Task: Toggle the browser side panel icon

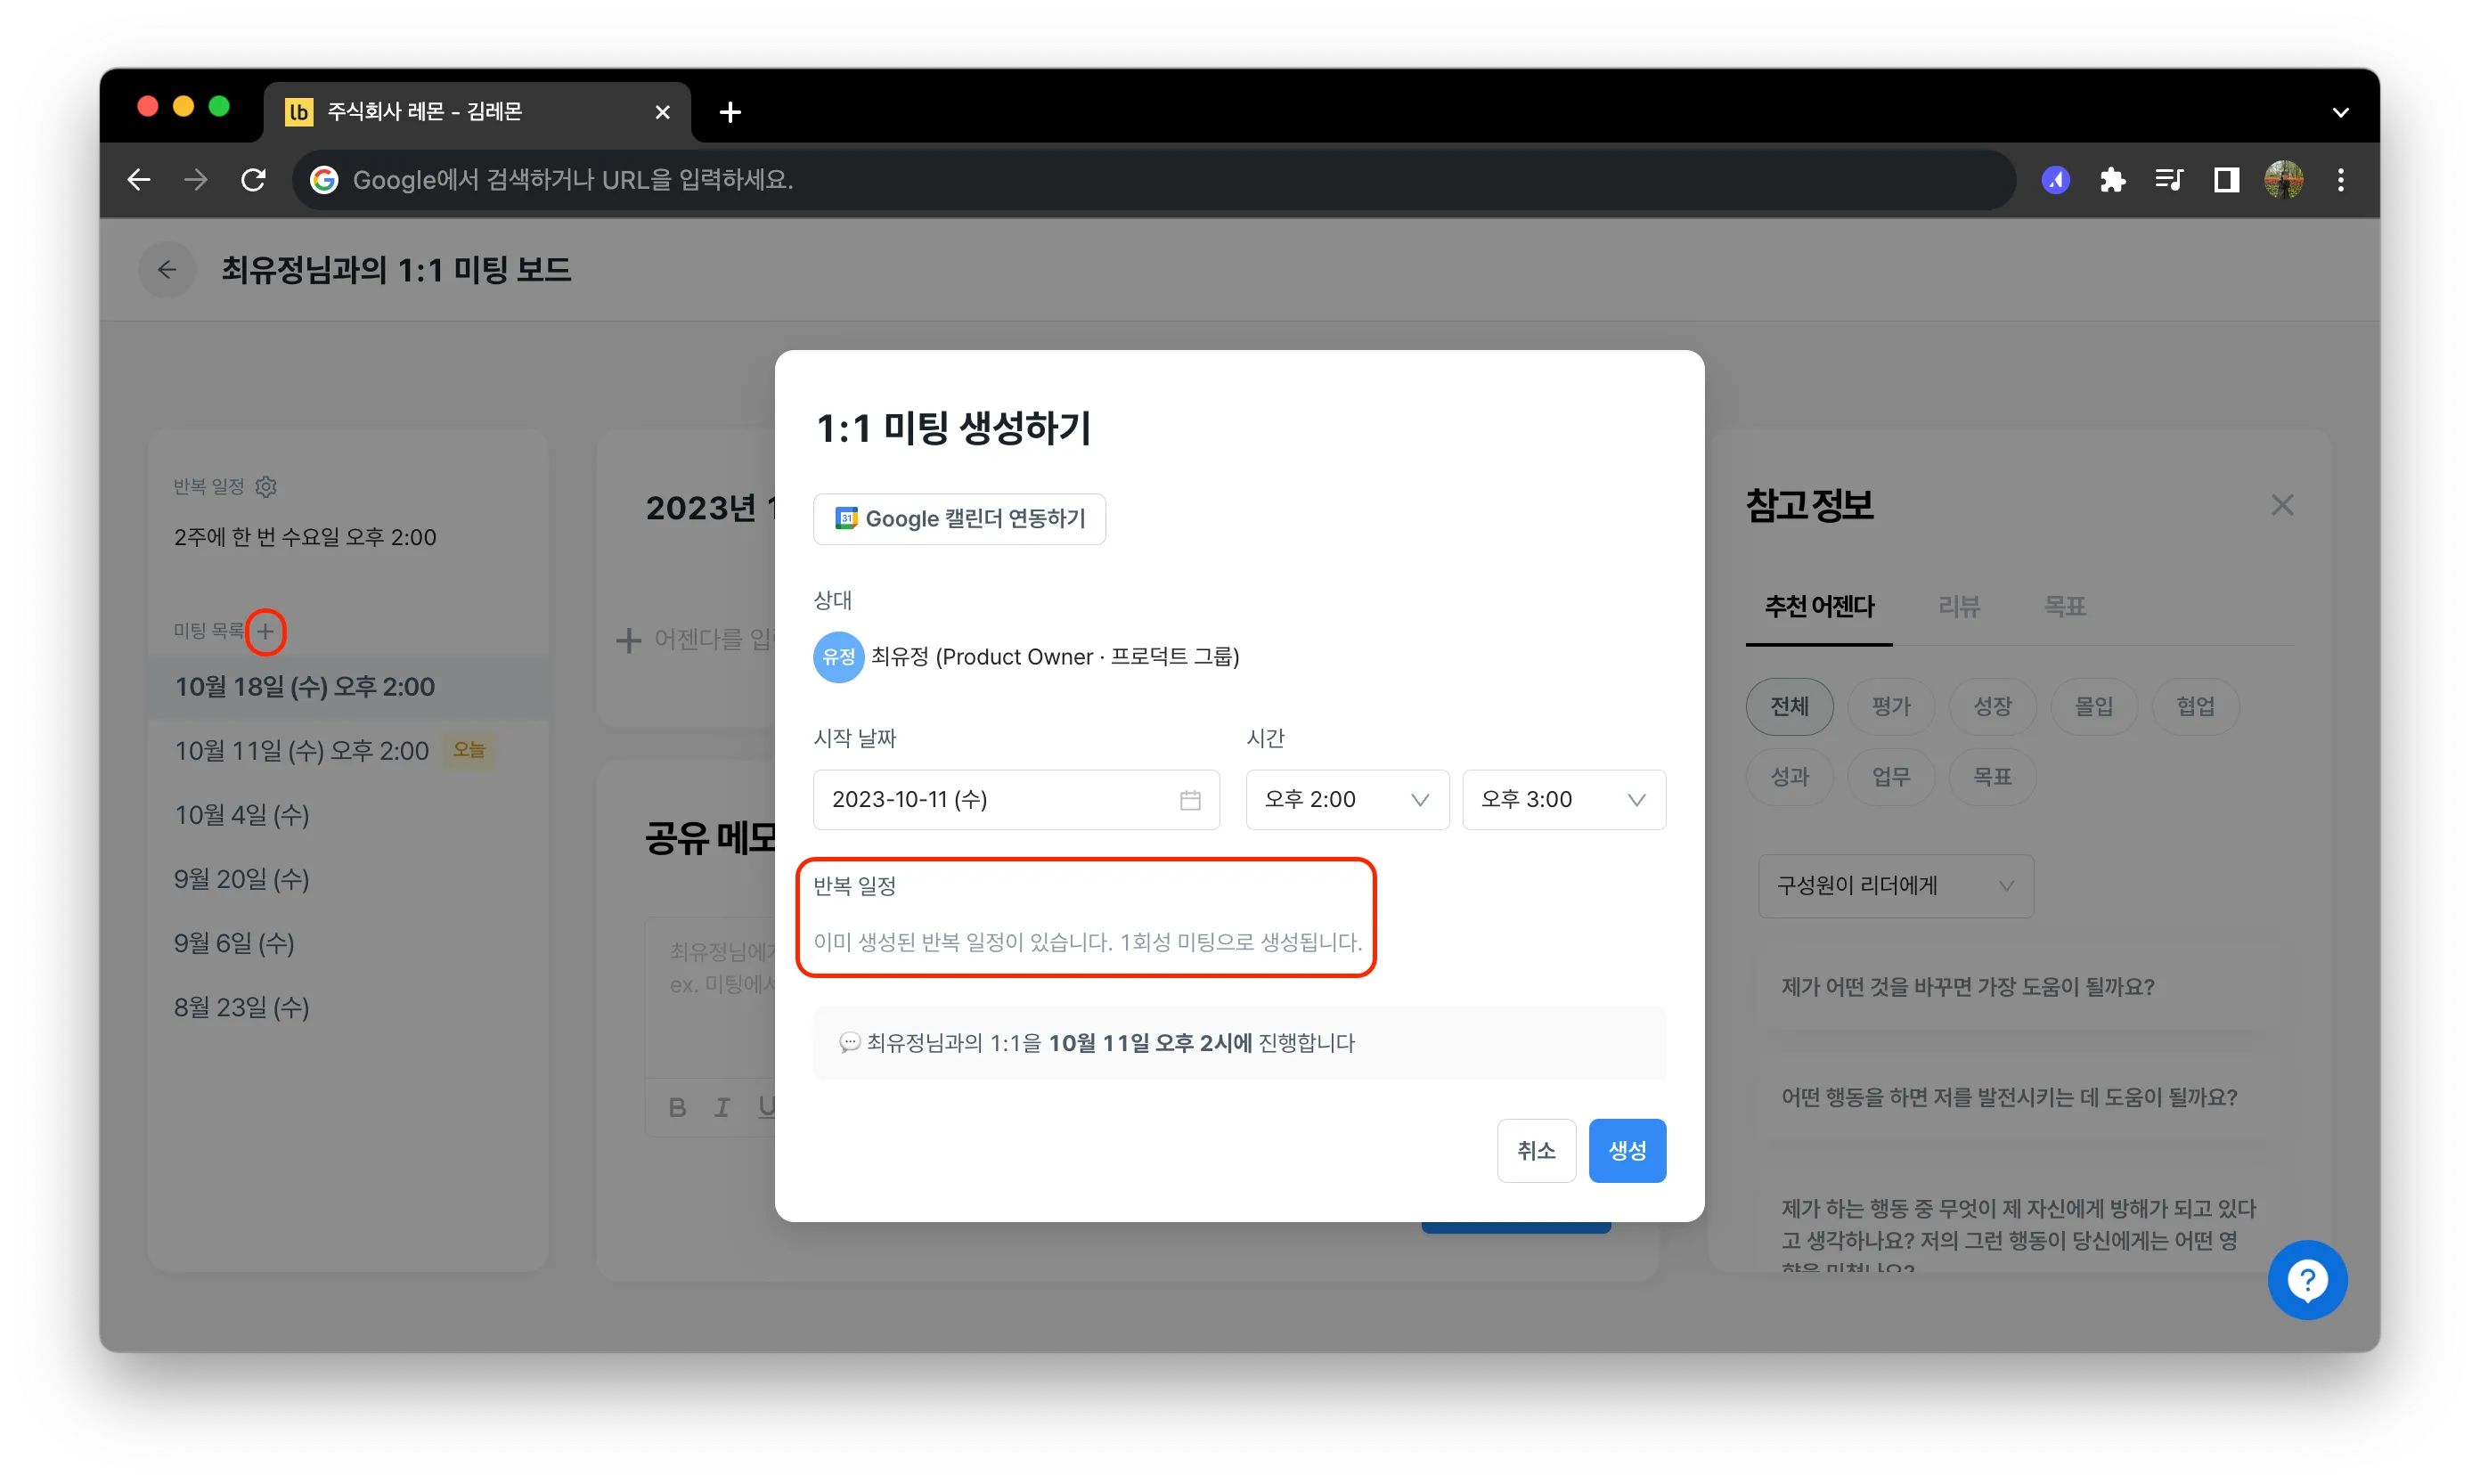Action: click(x=2226, y=180)
